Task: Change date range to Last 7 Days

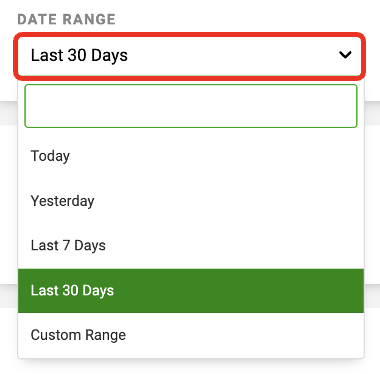Action: (x=191, y=246)
